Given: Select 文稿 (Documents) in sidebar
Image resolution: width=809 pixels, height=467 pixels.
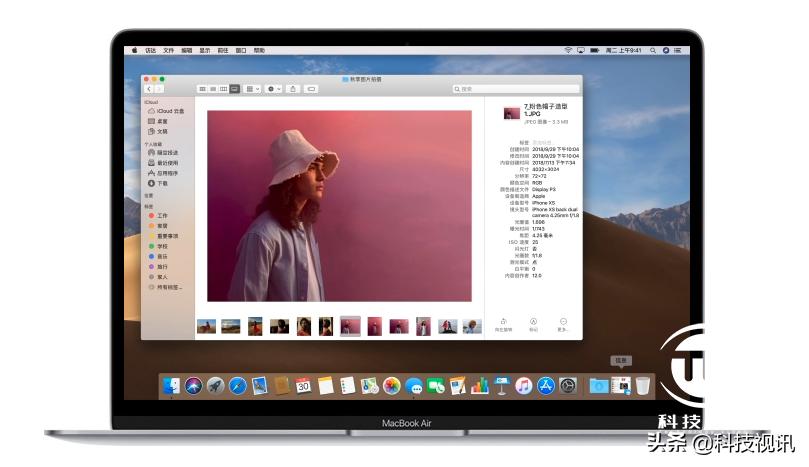Looking at the screenshot, I should click(x=158, y=132).
